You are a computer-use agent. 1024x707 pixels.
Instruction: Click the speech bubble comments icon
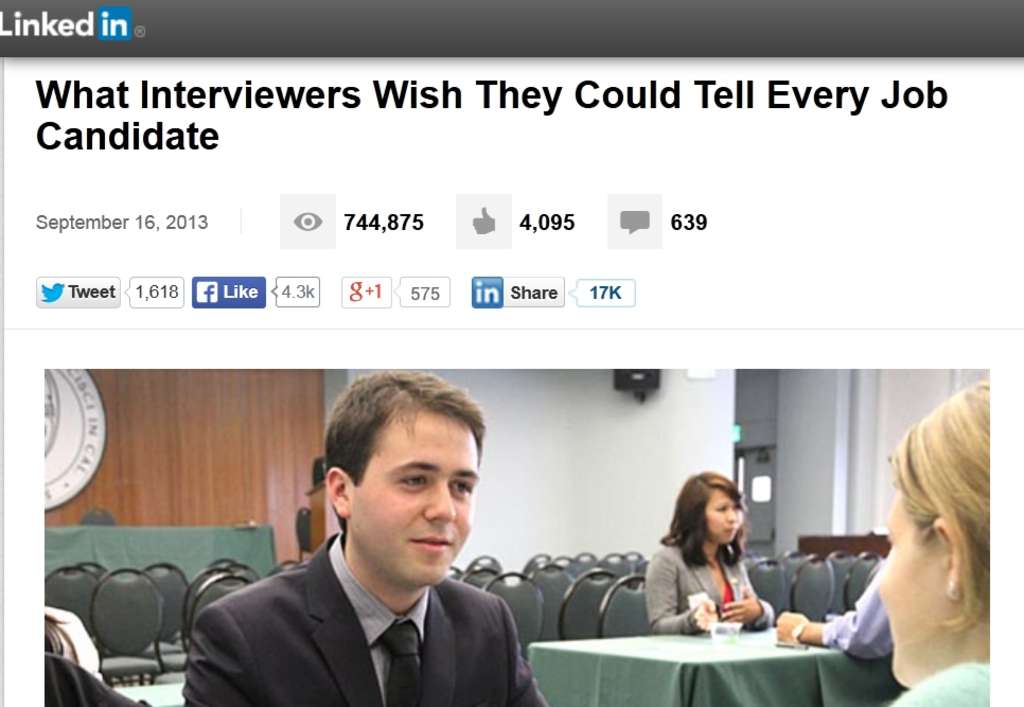pos(635,222)
